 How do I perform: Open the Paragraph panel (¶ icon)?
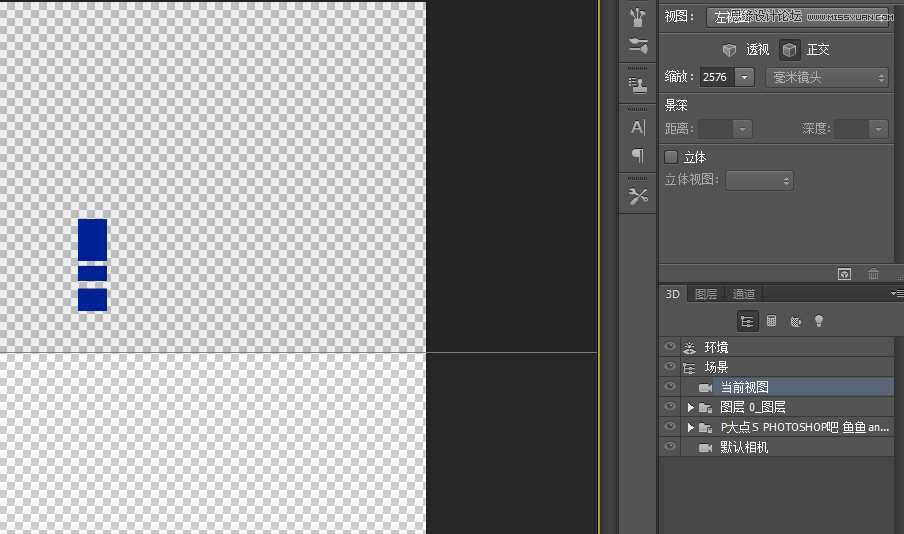tap(638, 155)
